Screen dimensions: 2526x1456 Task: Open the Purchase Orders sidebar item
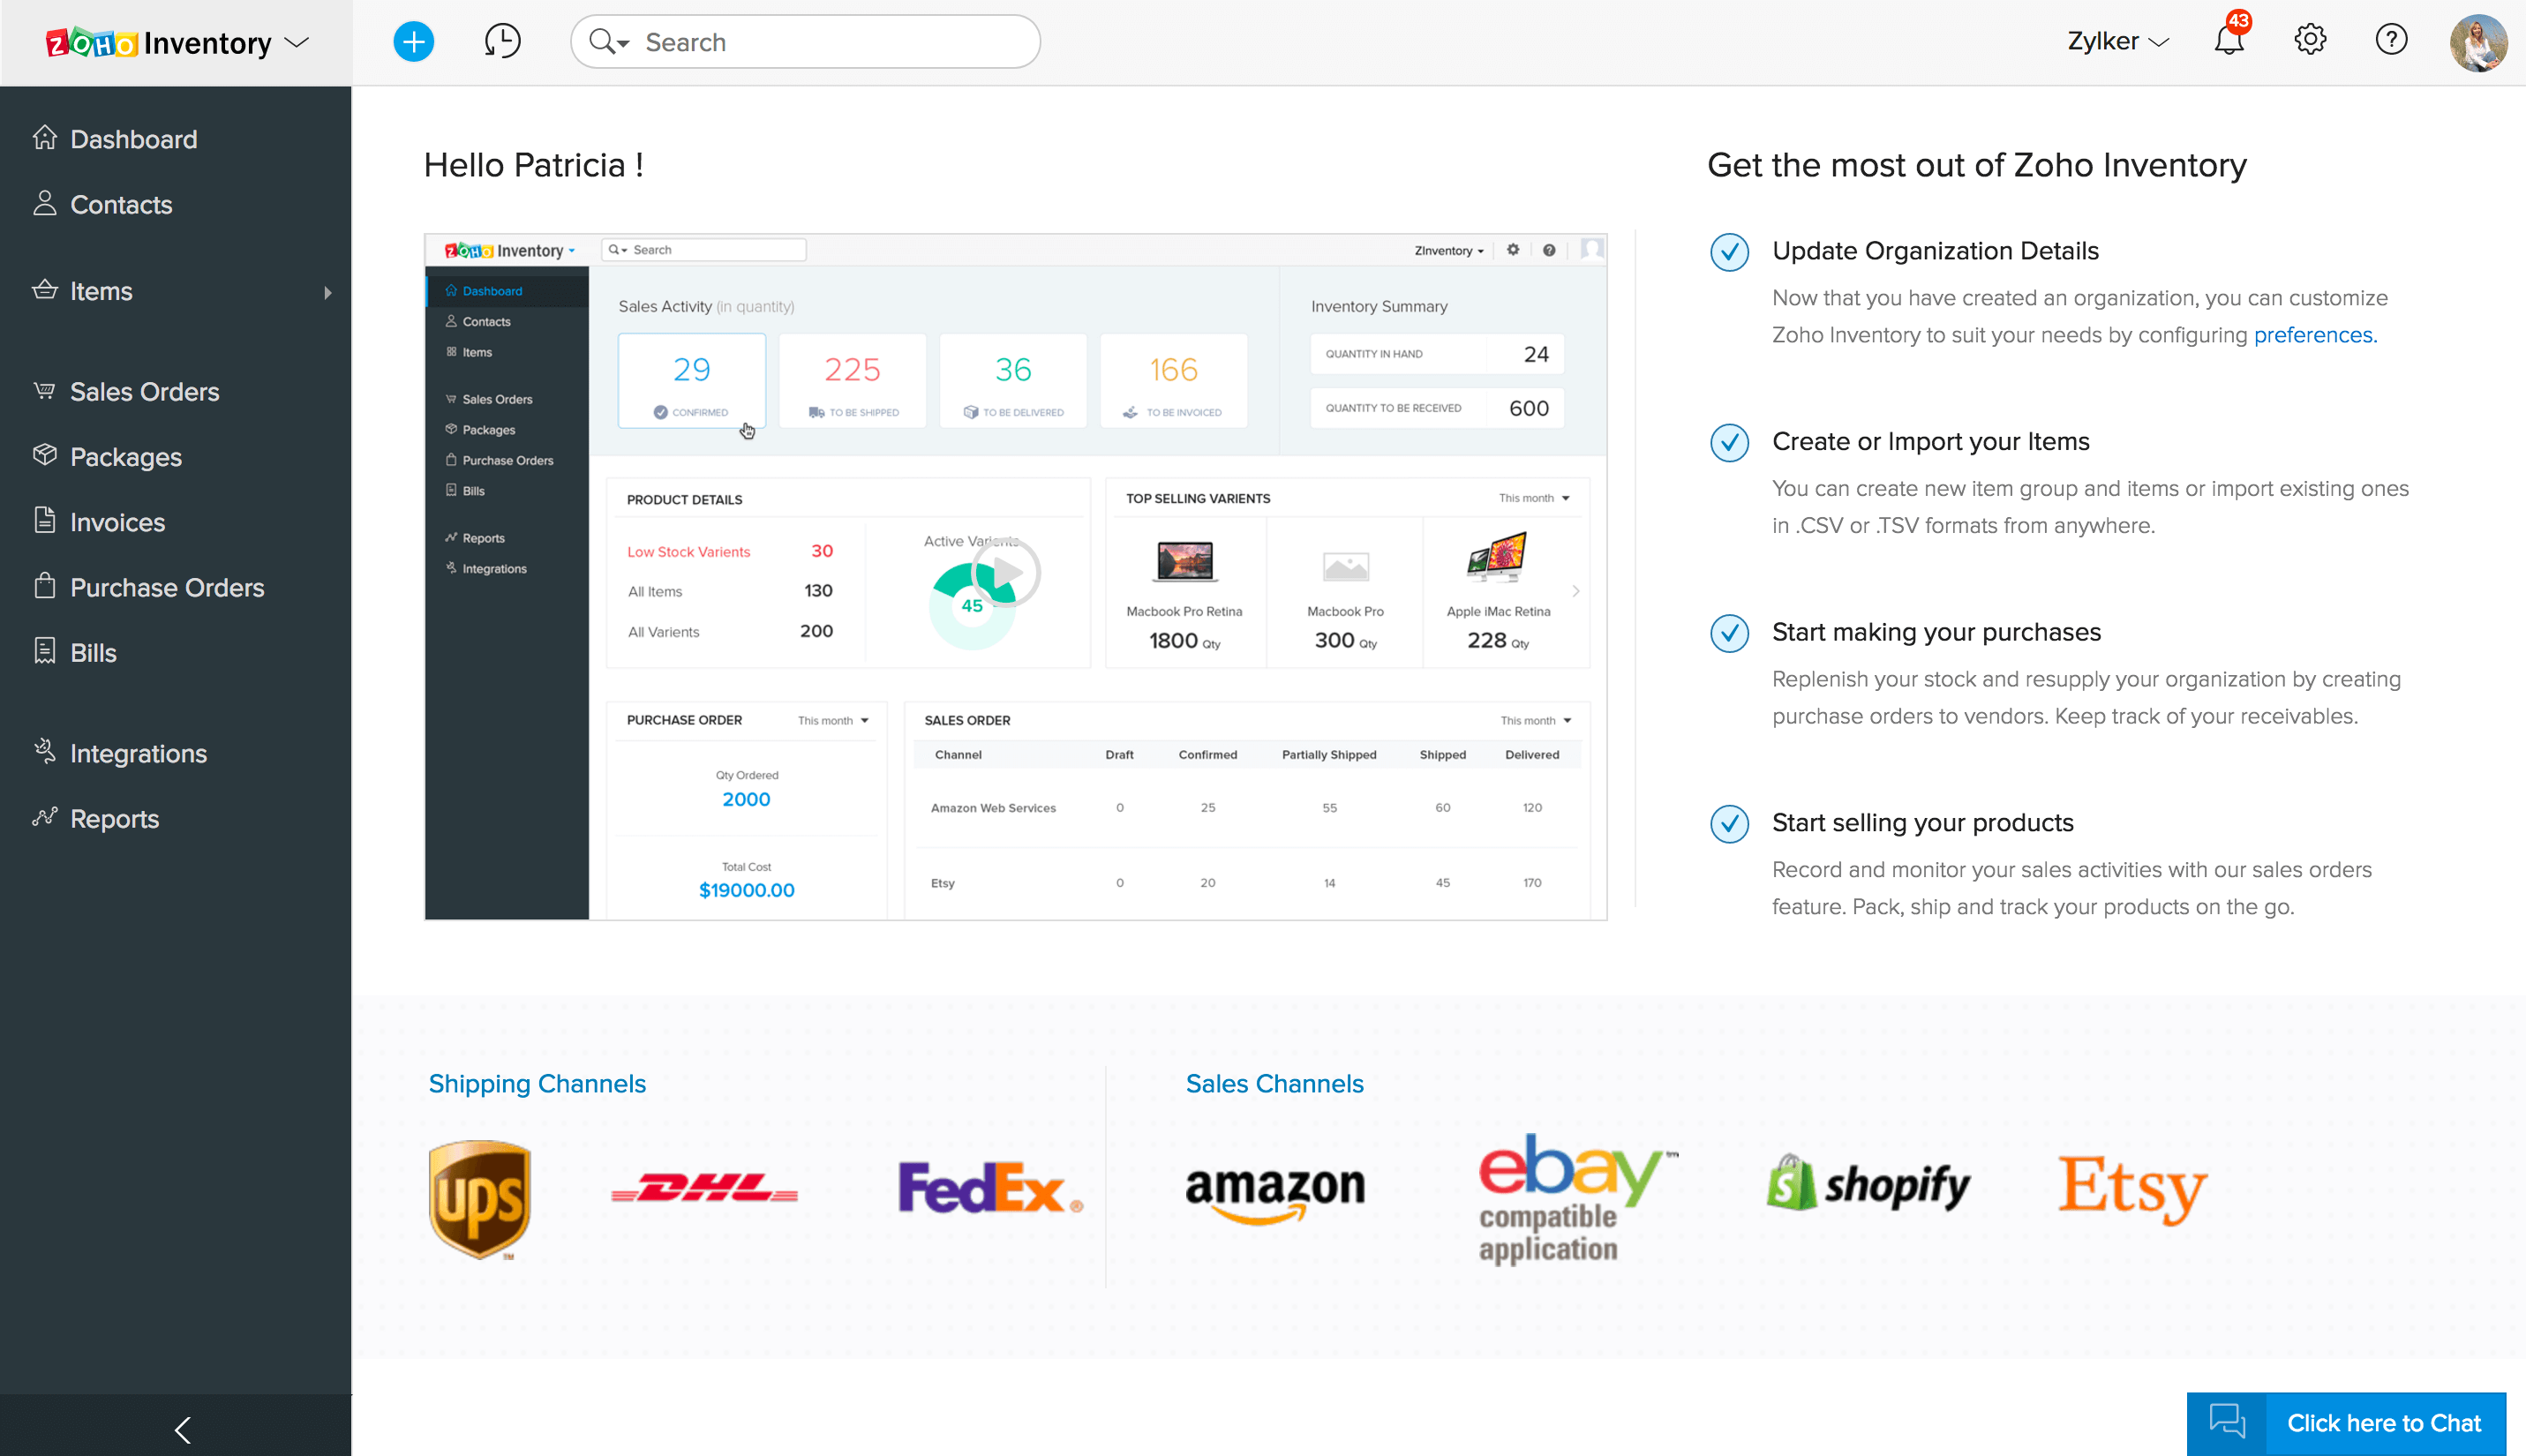coord(166,588)
